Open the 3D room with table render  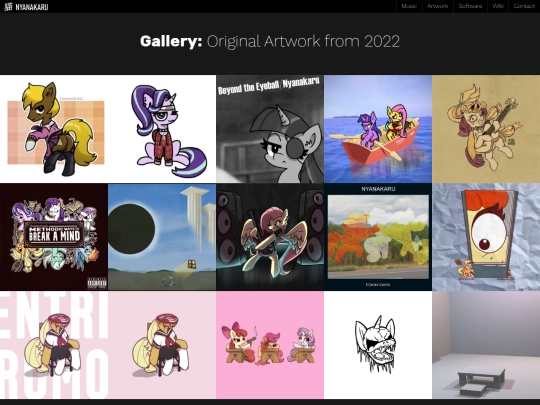[486, 345]
